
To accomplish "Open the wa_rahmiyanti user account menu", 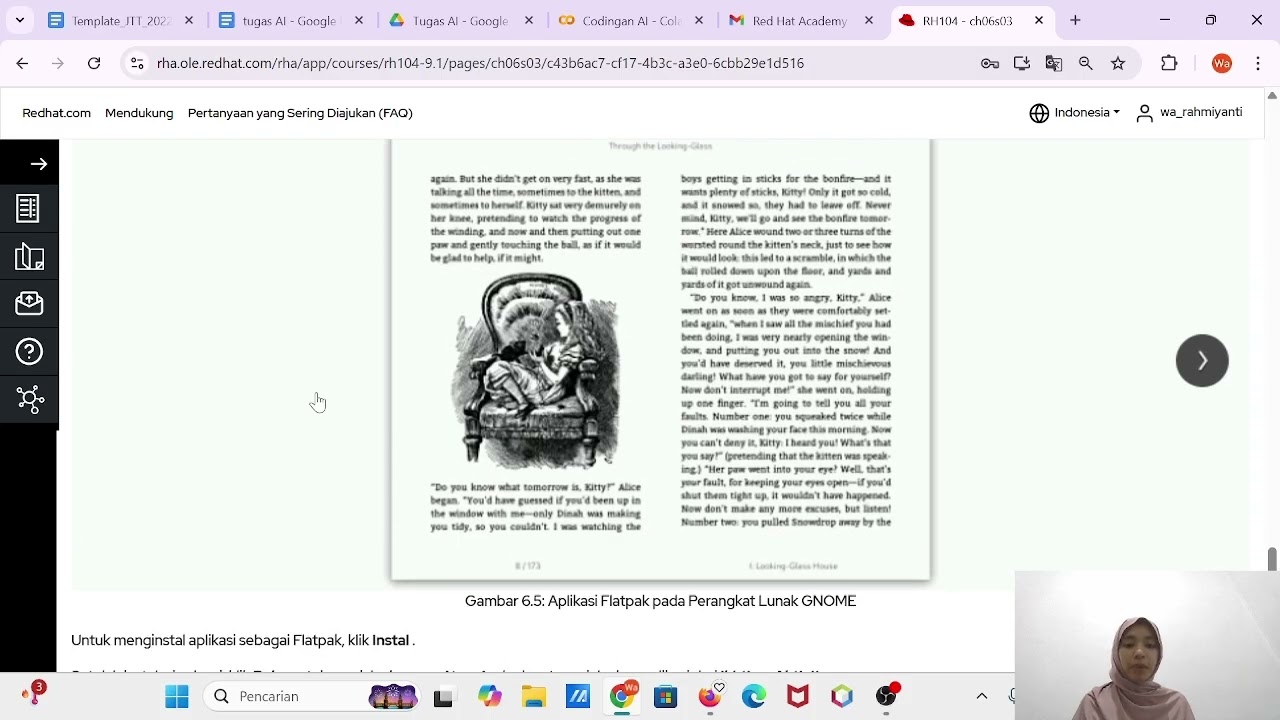I will [x=1189, y=112].
